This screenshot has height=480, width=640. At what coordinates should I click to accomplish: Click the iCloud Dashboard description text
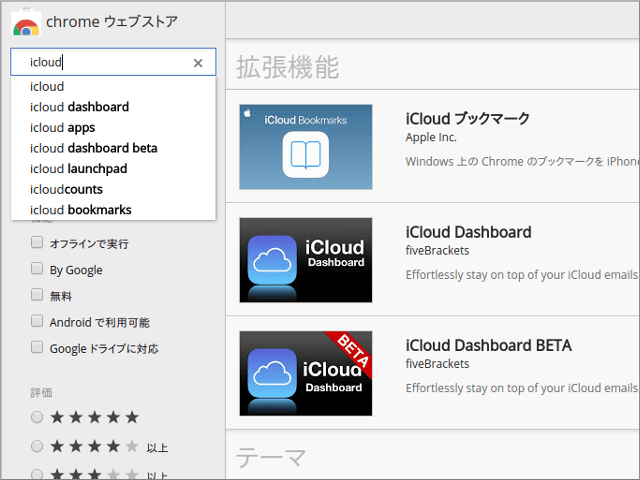tap(522, 275)
